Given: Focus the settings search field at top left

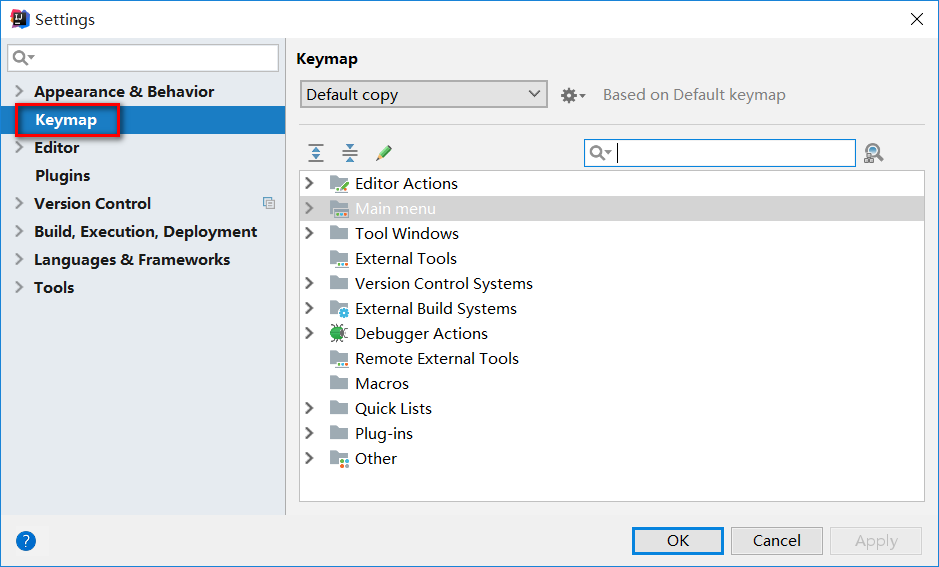Looking at the screenshot, I should pyautogui.click(x=143, y=58).
